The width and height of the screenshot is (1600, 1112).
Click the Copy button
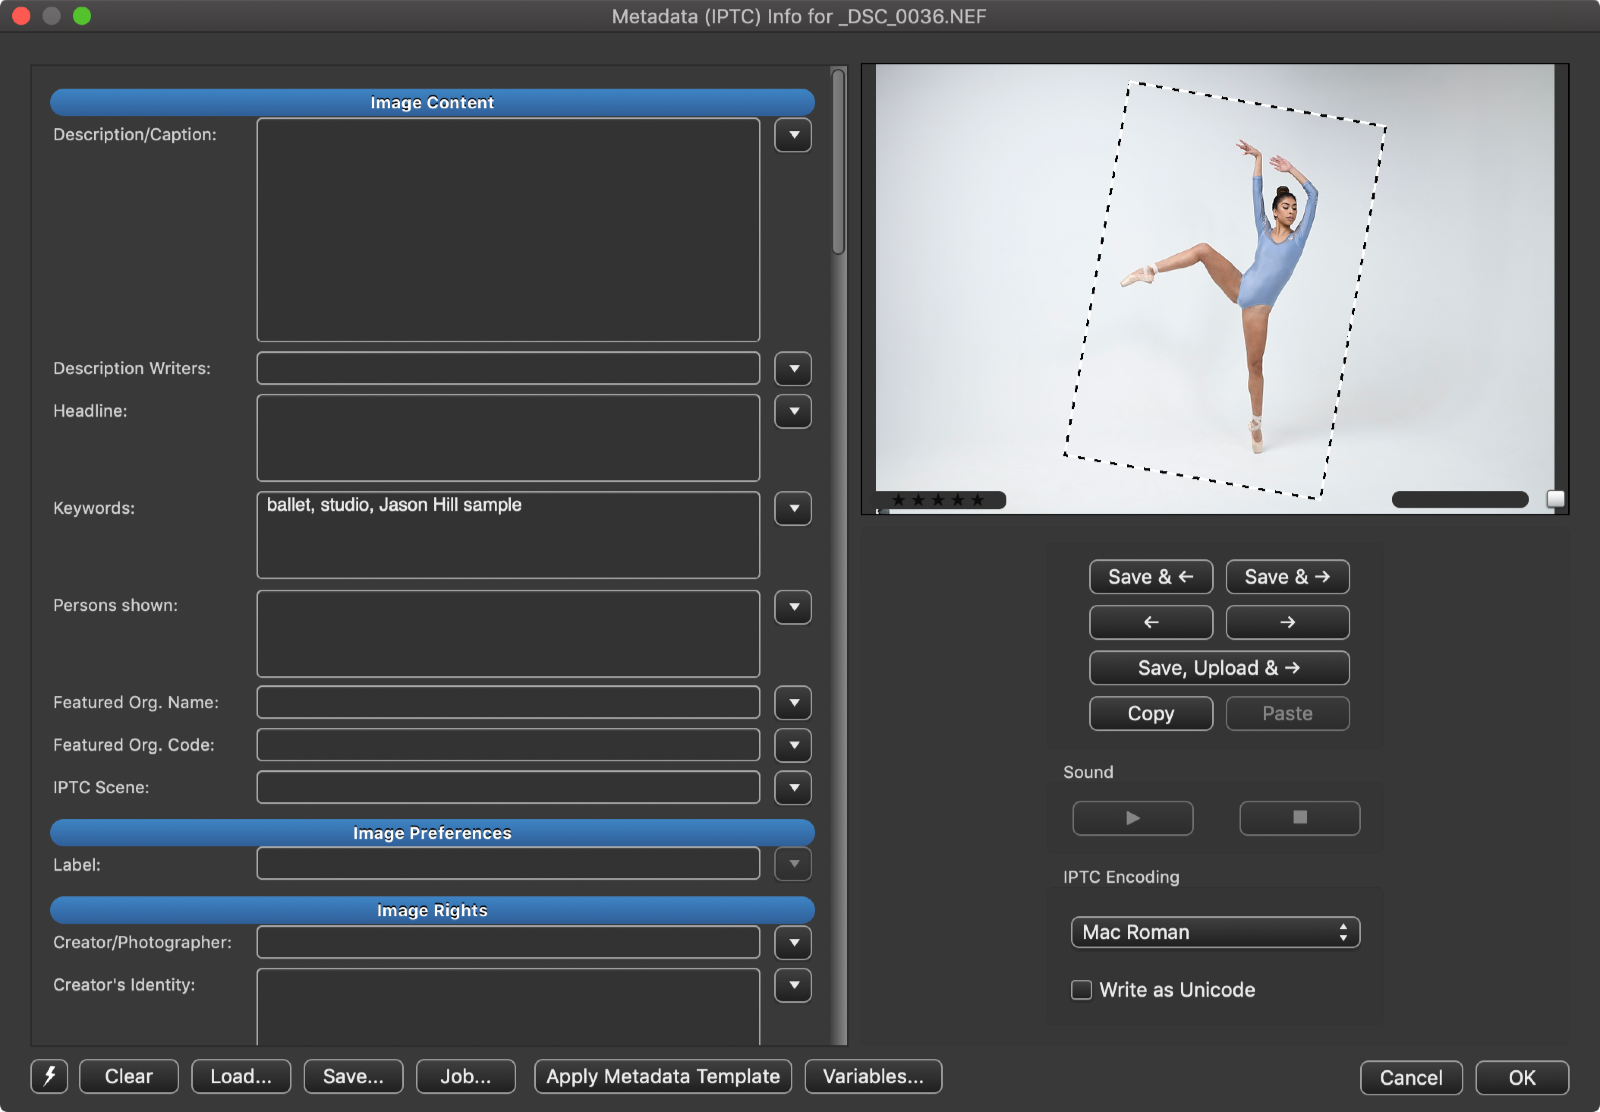pos(1151,714)
